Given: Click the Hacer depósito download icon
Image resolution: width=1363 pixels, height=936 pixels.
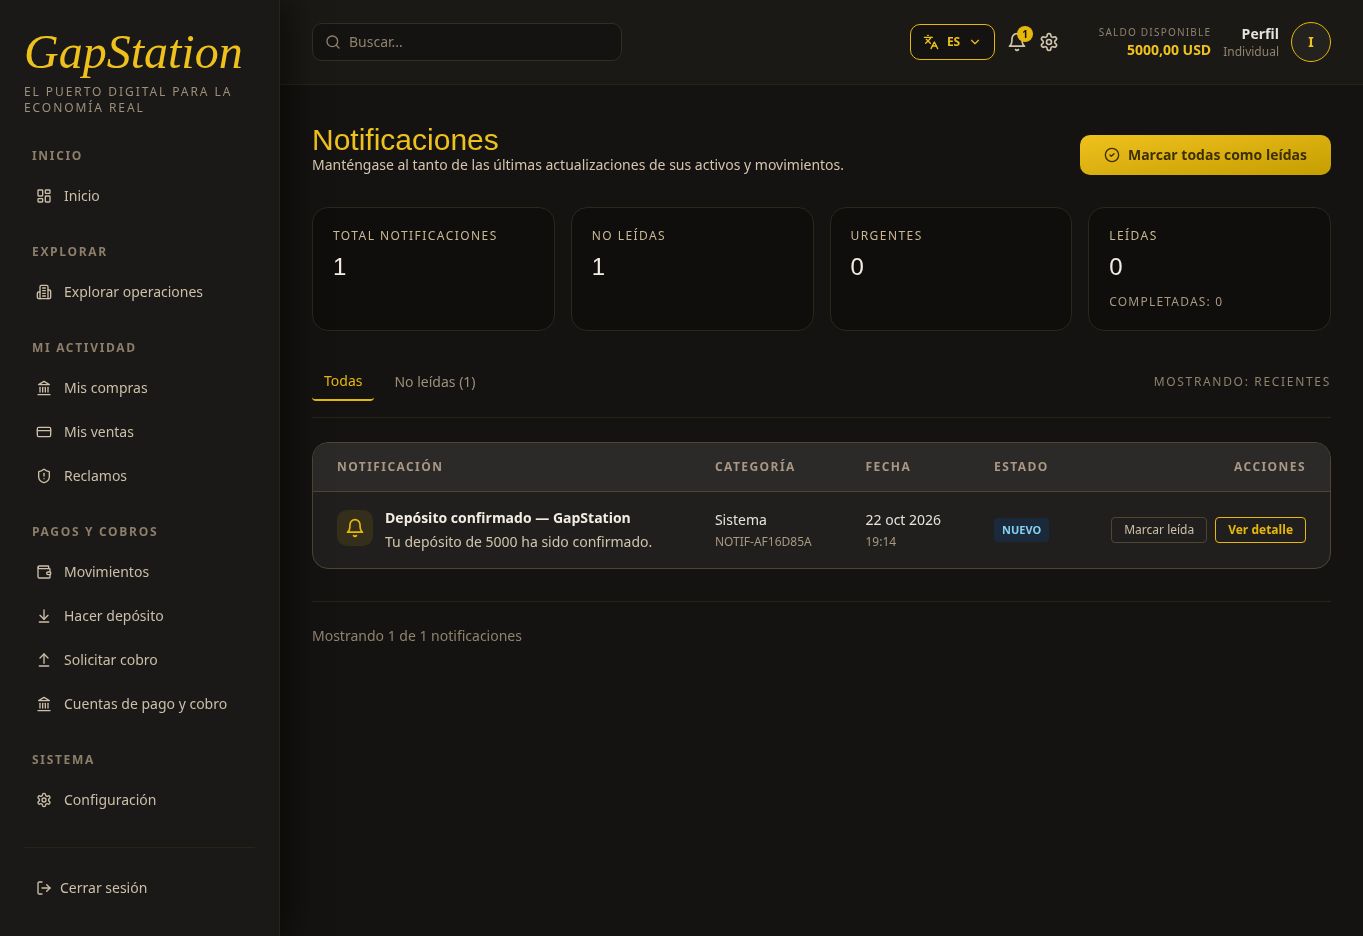Looking at the screenshot, I should click(x=44, y=616).
